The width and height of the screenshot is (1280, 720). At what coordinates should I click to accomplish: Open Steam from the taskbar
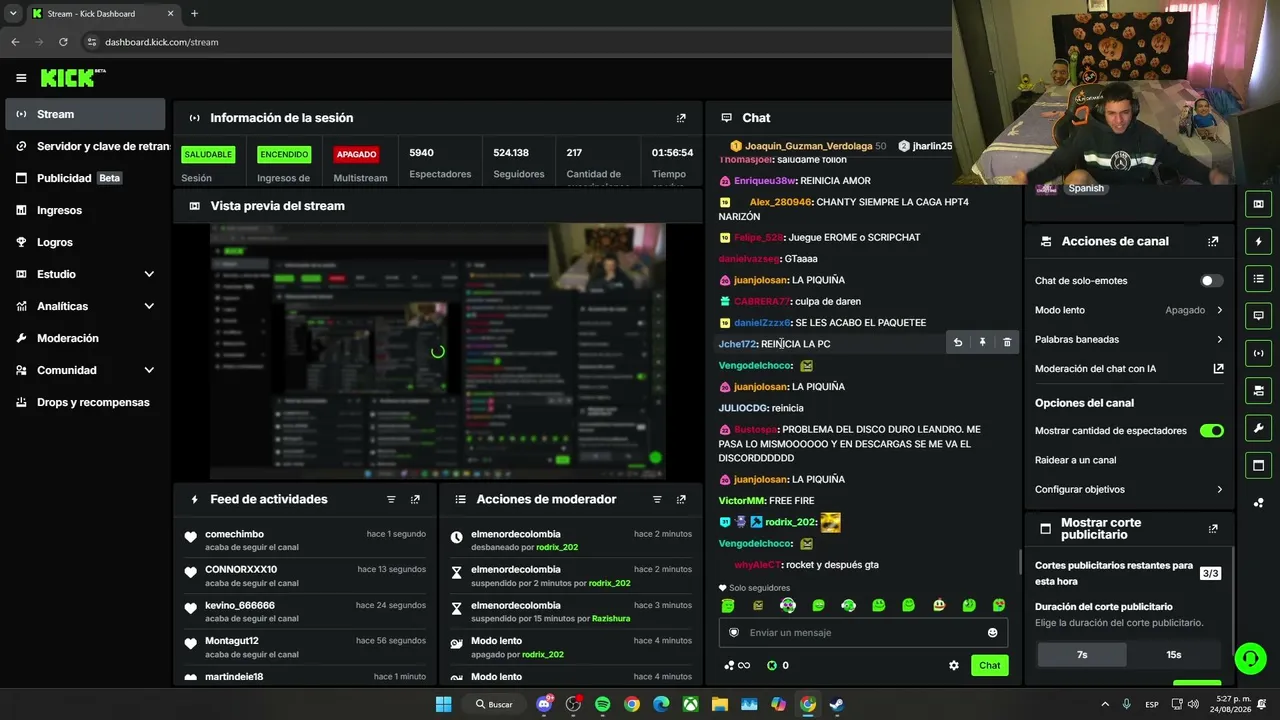pos(837,704)
